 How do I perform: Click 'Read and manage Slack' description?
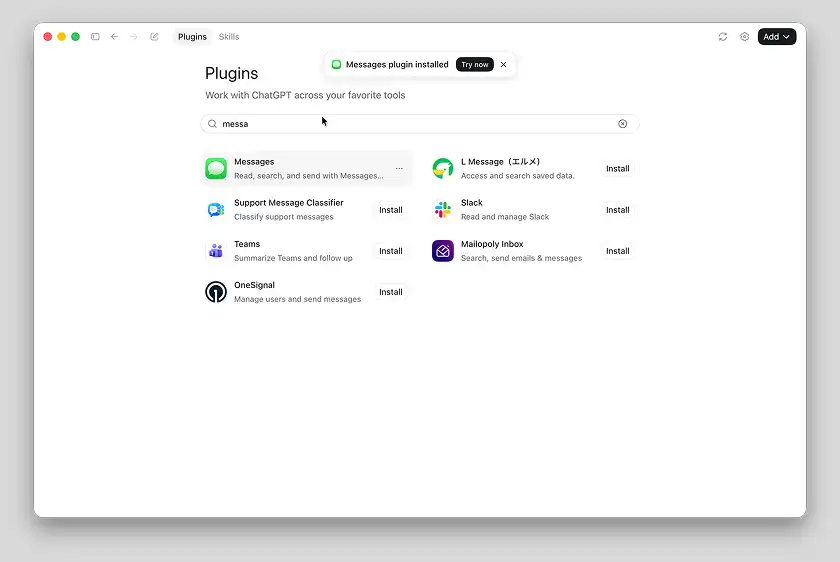click(505, 216)
